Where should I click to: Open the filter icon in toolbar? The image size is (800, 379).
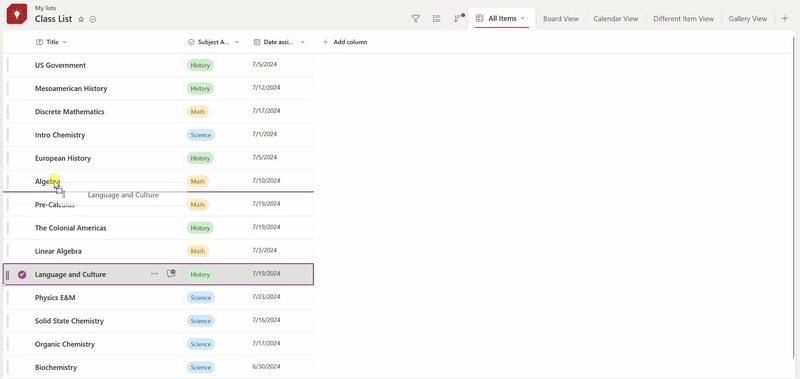[x=415, y=18]
